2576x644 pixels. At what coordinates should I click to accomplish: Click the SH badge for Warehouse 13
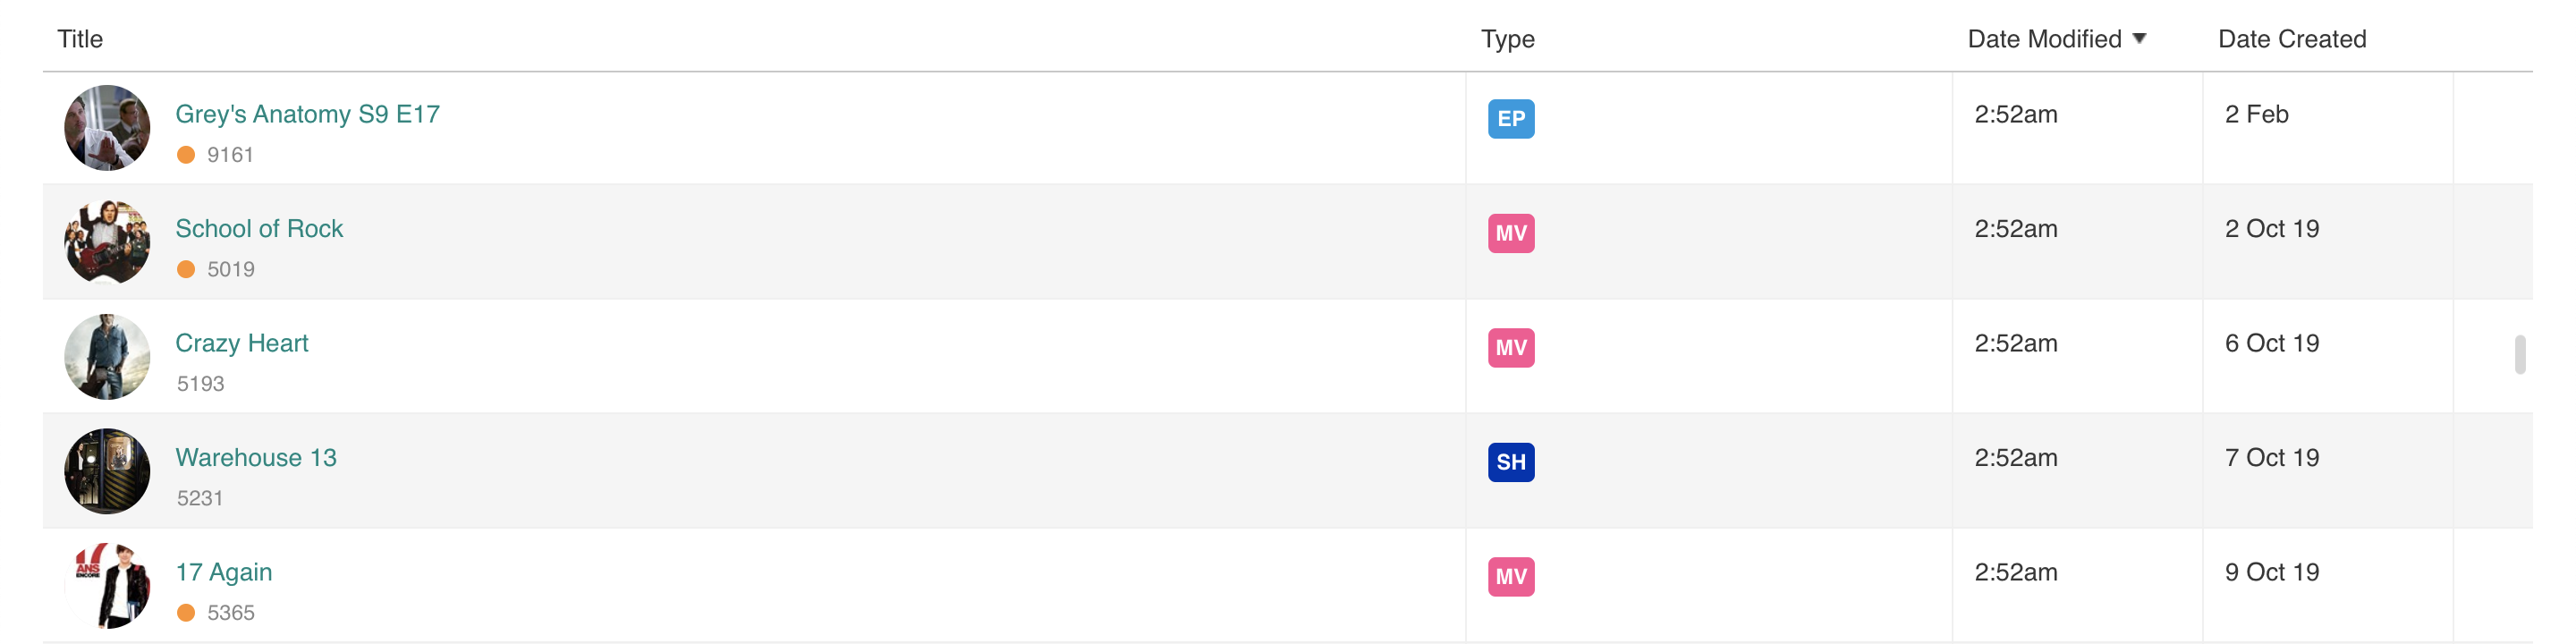tap(1510, 462)
